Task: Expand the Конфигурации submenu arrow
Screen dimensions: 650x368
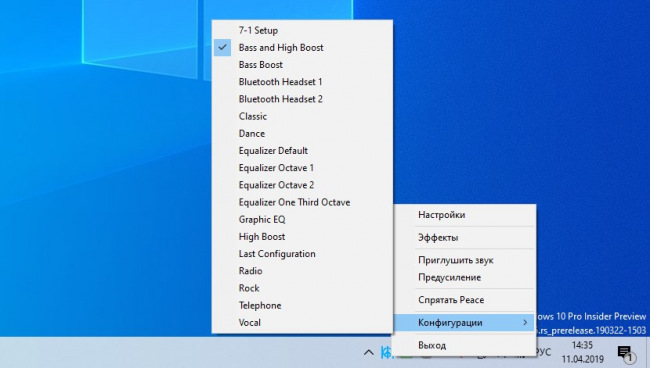Action: (525, 322)
